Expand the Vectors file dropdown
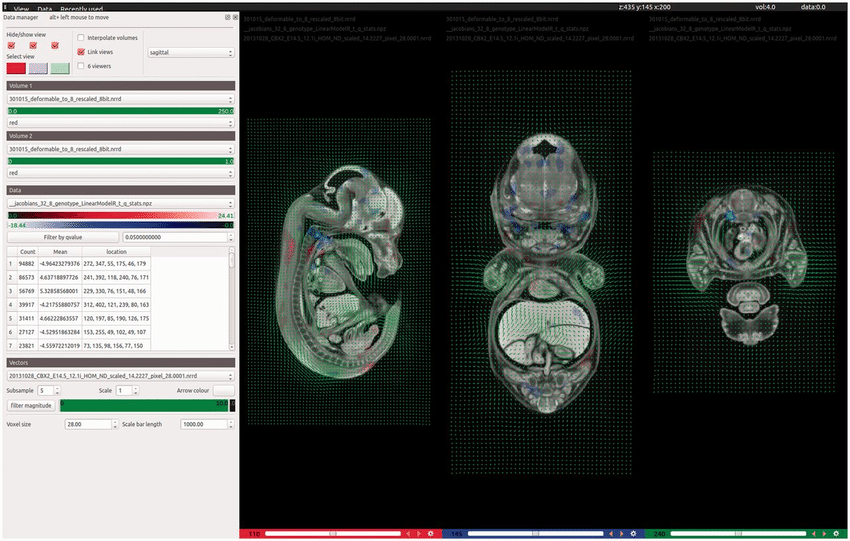The image size is (850, 541). (x=120, y=375)
